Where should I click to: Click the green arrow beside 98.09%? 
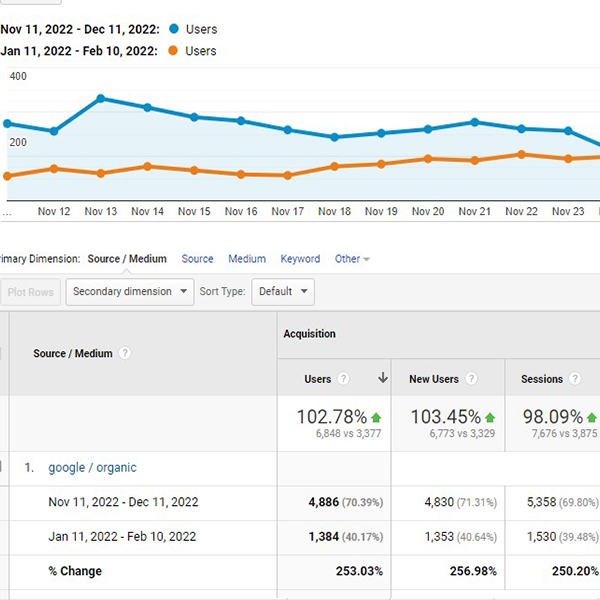592,417
